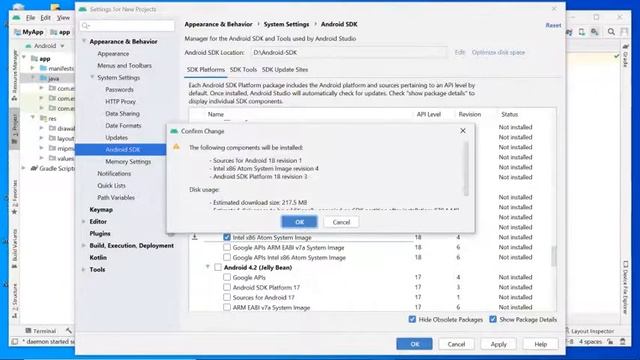Select HTTP Proxy settings
Image resolution: width=640 pixels, height=360 pixels.
pyautogui.click(x=120, y=101)
